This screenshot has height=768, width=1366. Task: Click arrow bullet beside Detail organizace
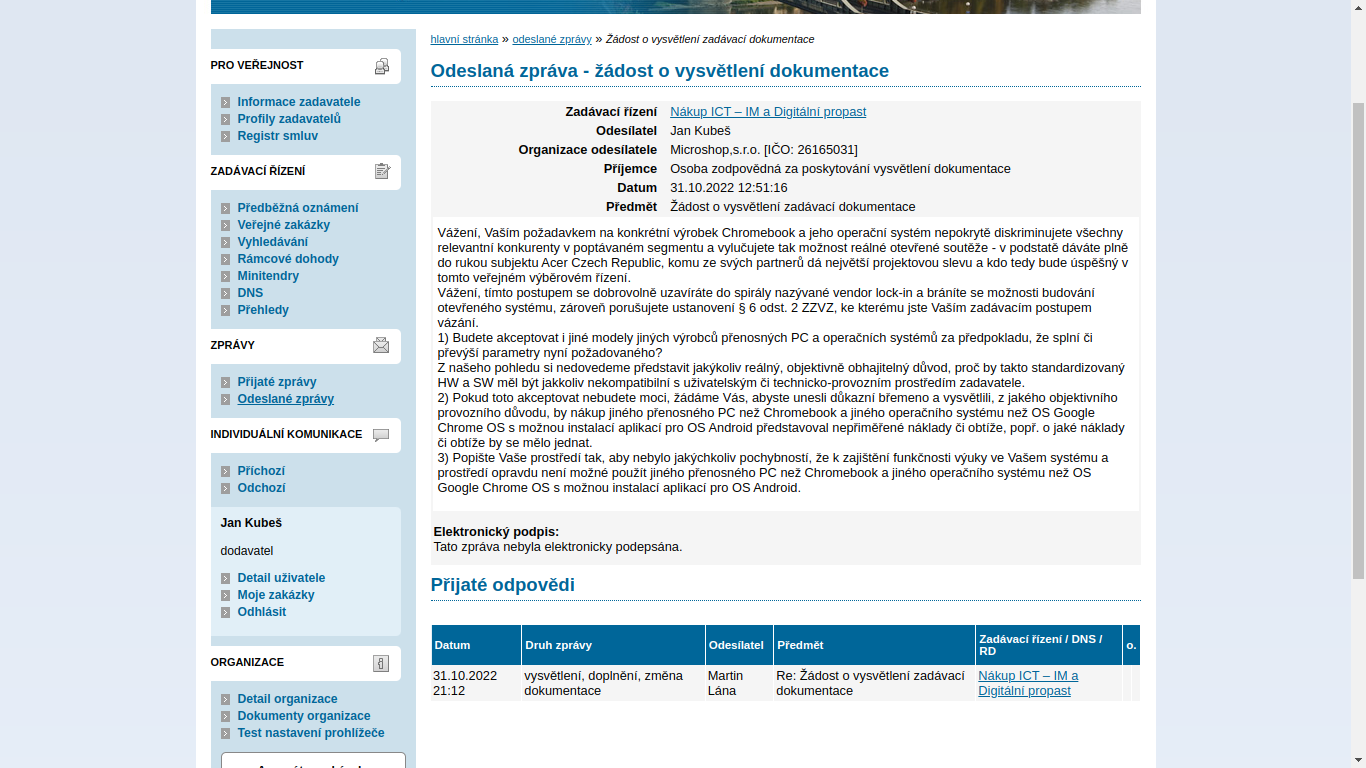pos(226,700)
